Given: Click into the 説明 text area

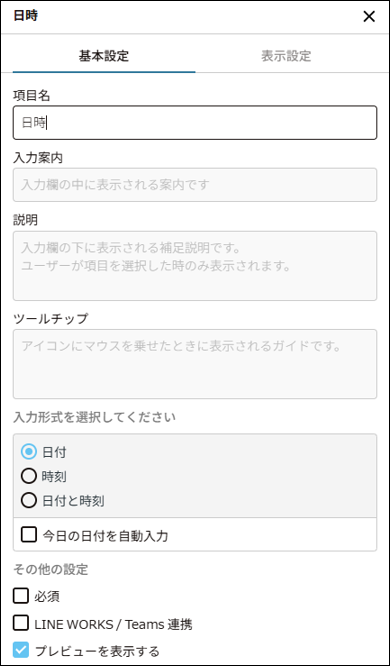Looking at the screenshot, I should click(x=195, y=266).
